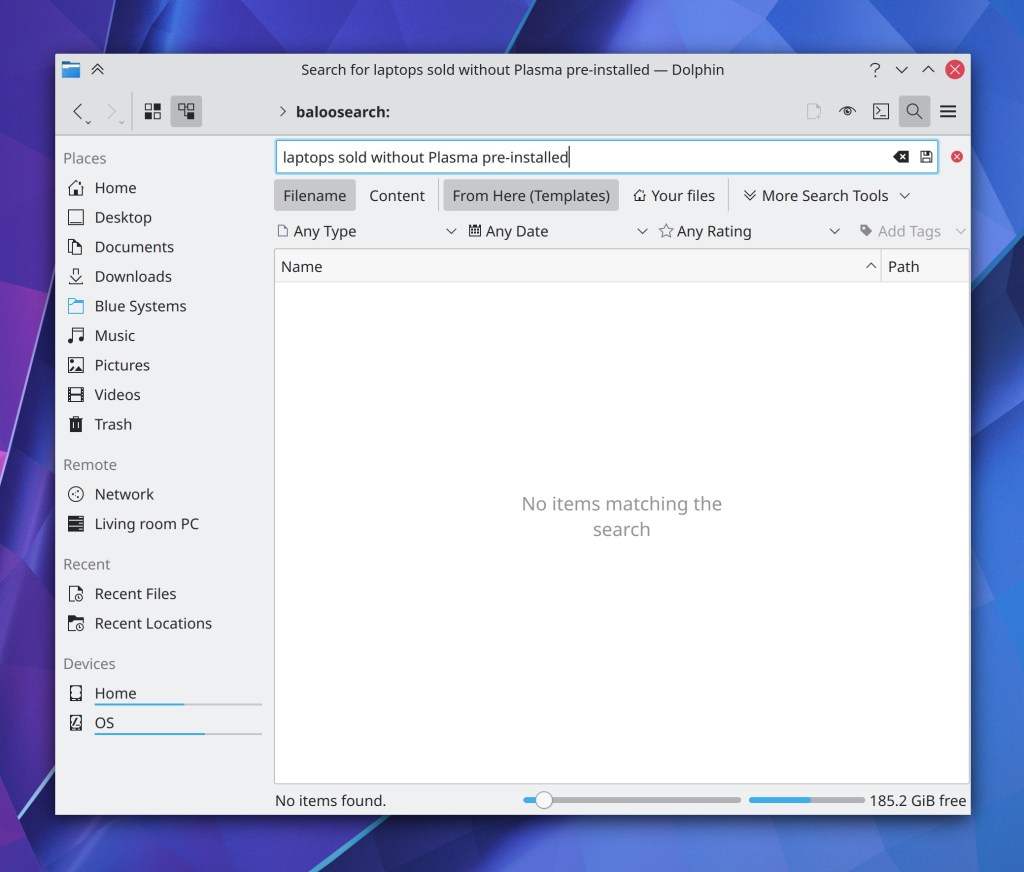The height and width of the screenshot is (872, 1024).
Task: Toggle the preview eye icon
Action: 848,111
